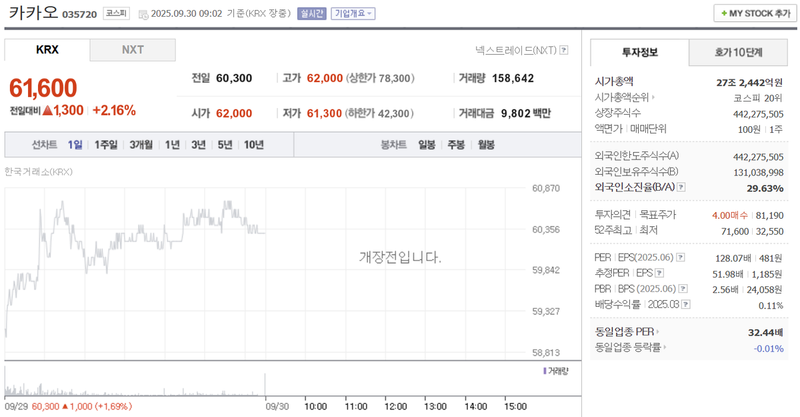Click the help icon next to 외국인소진율(B/A)
This screenshot has width=800, height=417.
(x=683, y=187)
